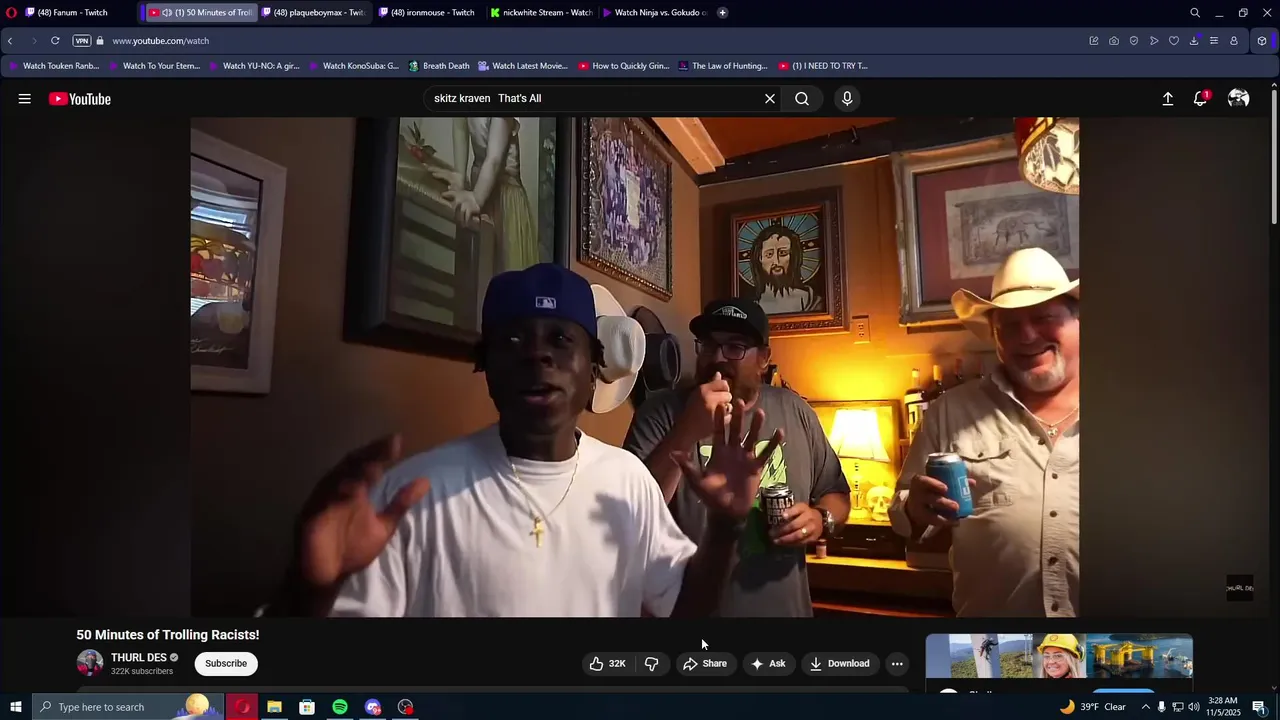The image size is (1280, 720).
Task: Open a new browser tab with plus
Action: (x=722, y=13)
